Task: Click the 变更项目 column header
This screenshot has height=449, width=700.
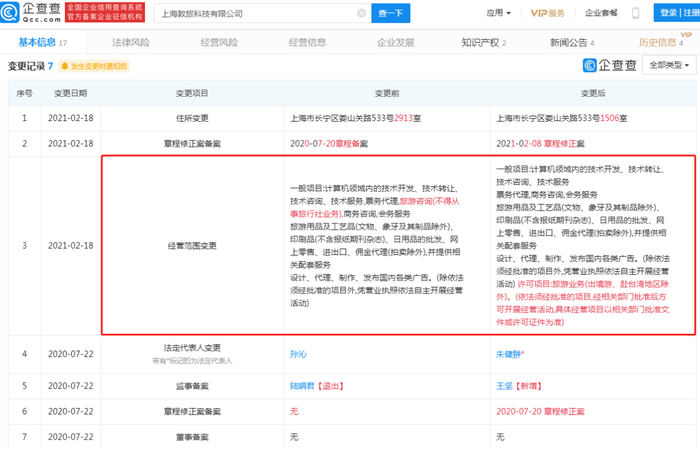Action: coord(192,93)
